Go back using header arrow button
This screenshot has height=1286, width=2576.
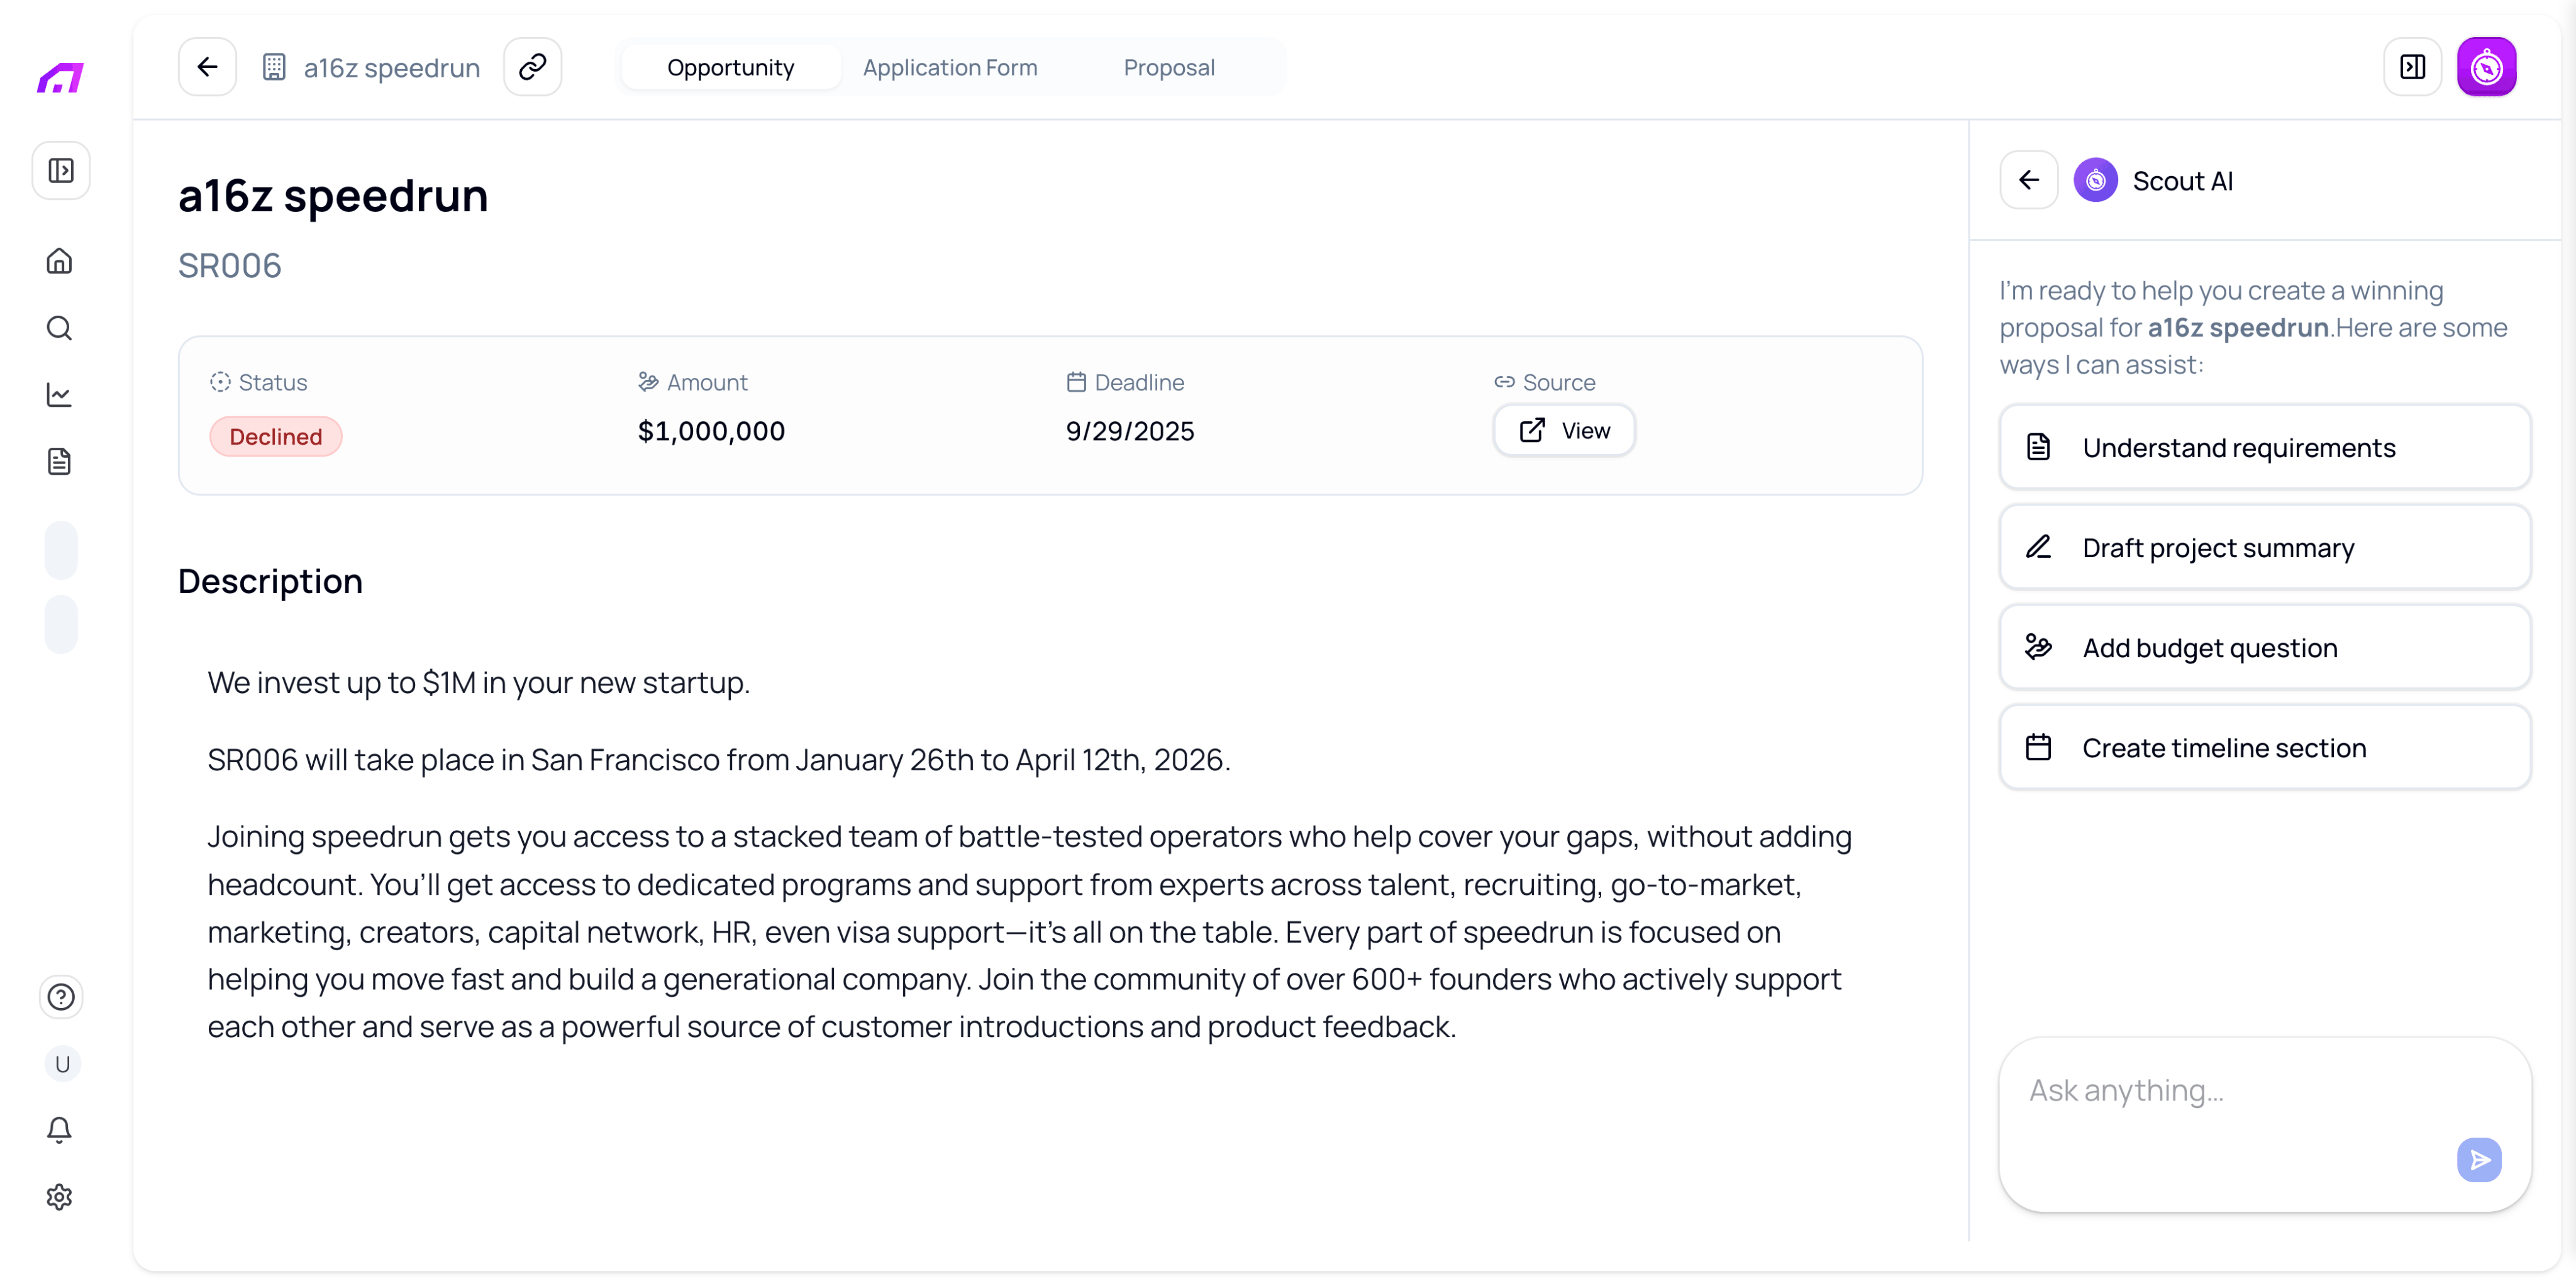(207, 67)
